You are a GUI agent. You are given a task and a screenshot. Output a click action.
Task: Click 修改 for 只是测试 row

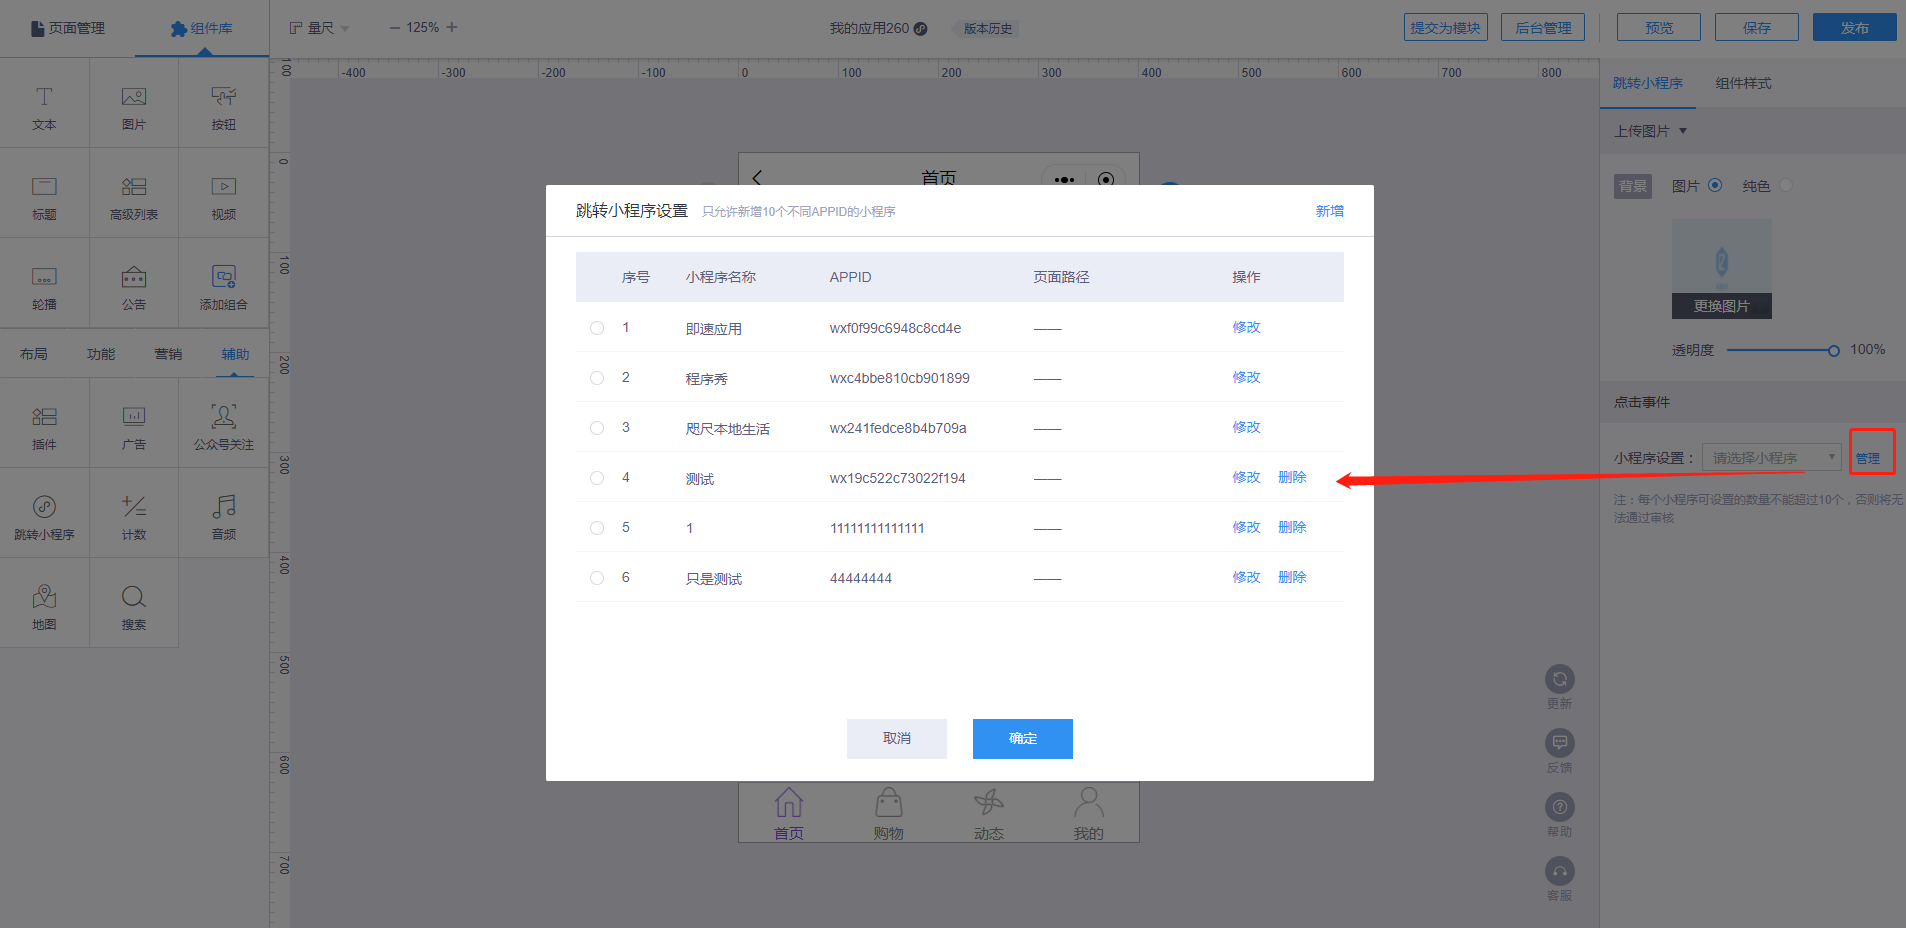coord(1247,577)
